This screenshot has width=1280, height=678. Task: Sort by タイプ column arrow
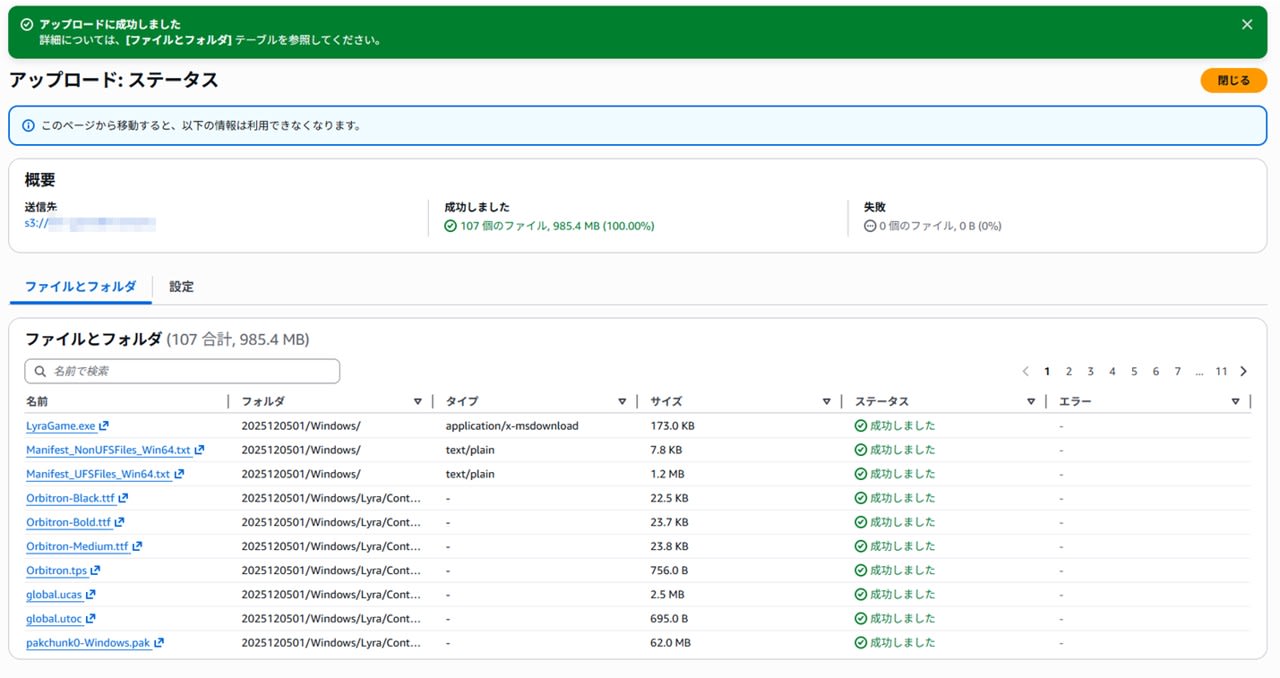point(622,402)
